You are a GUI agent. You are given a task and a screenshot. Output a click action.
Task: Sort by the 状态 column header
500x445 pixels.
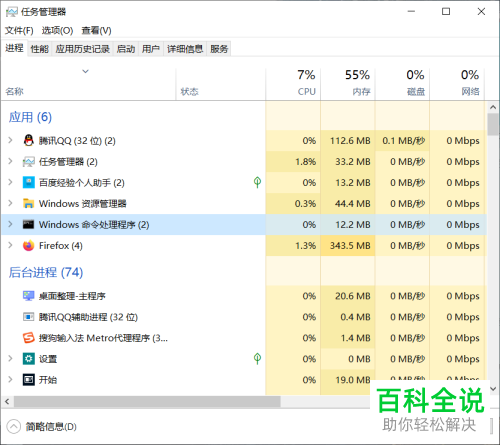pos(221,83)
